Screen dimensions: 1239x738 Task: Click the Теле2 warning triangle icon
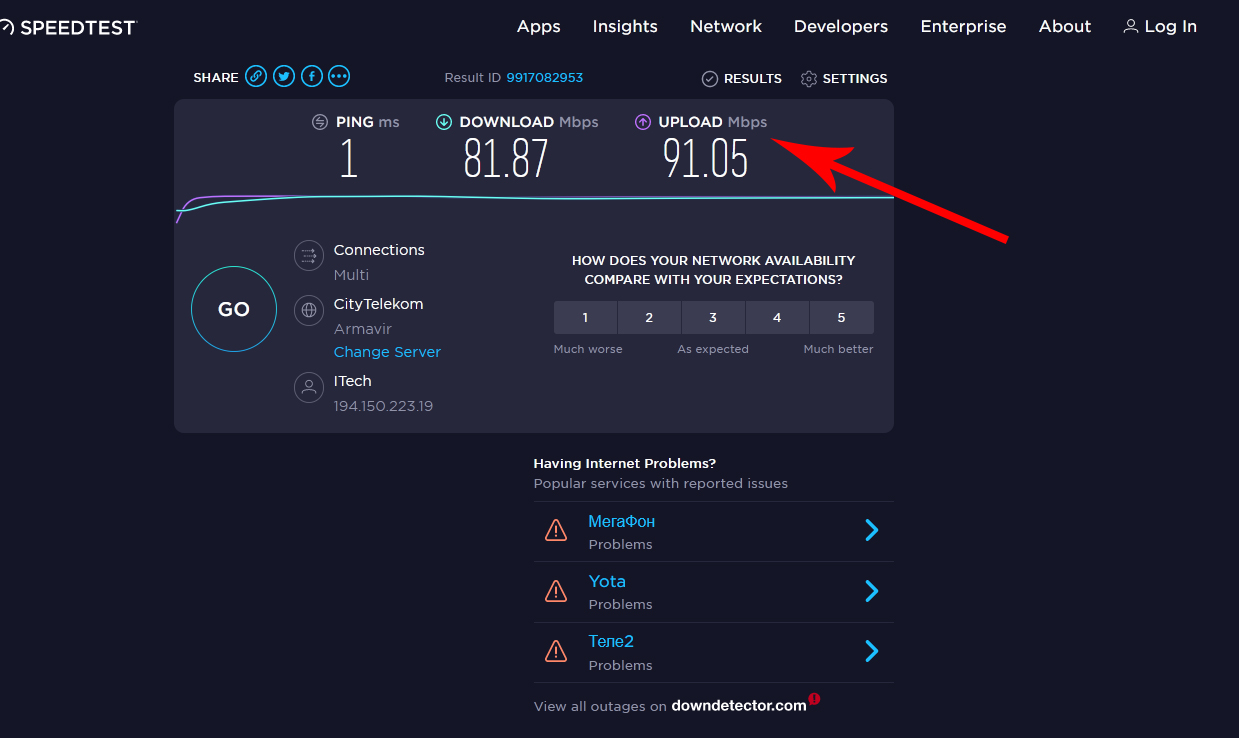point(556,651)
